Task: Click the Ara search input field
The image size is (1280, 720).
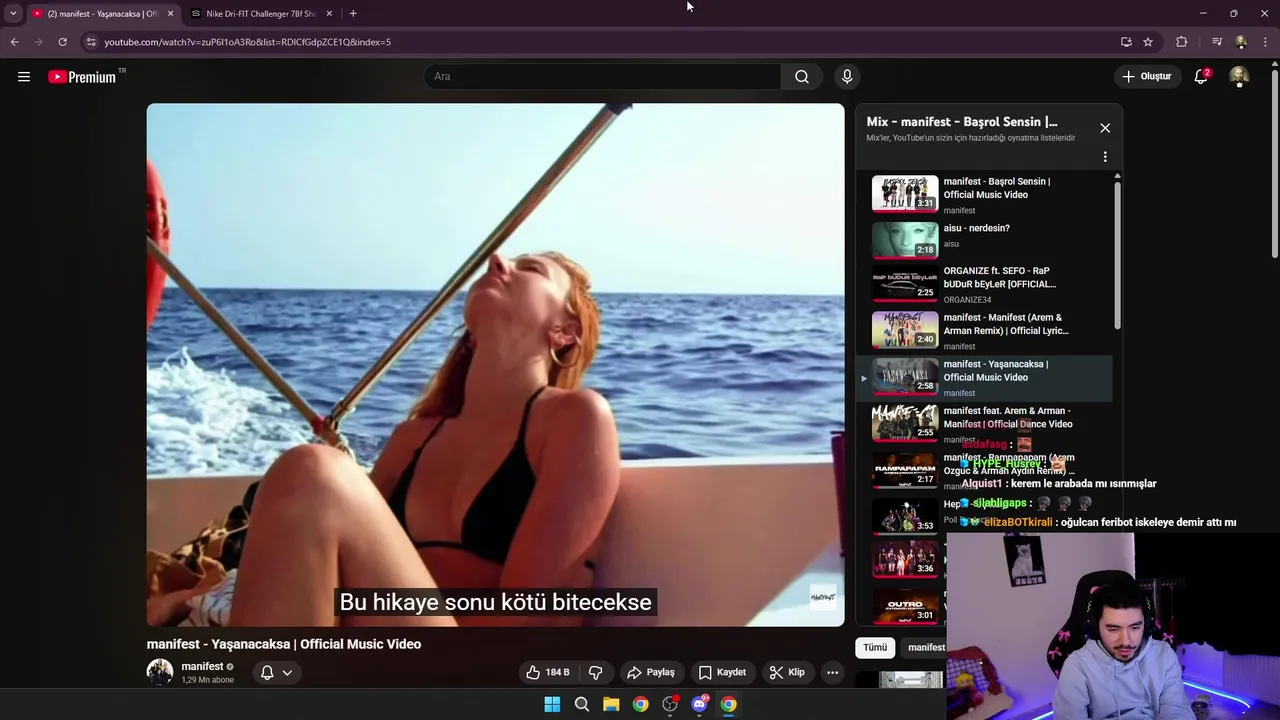Action: (x=602, y=76)
